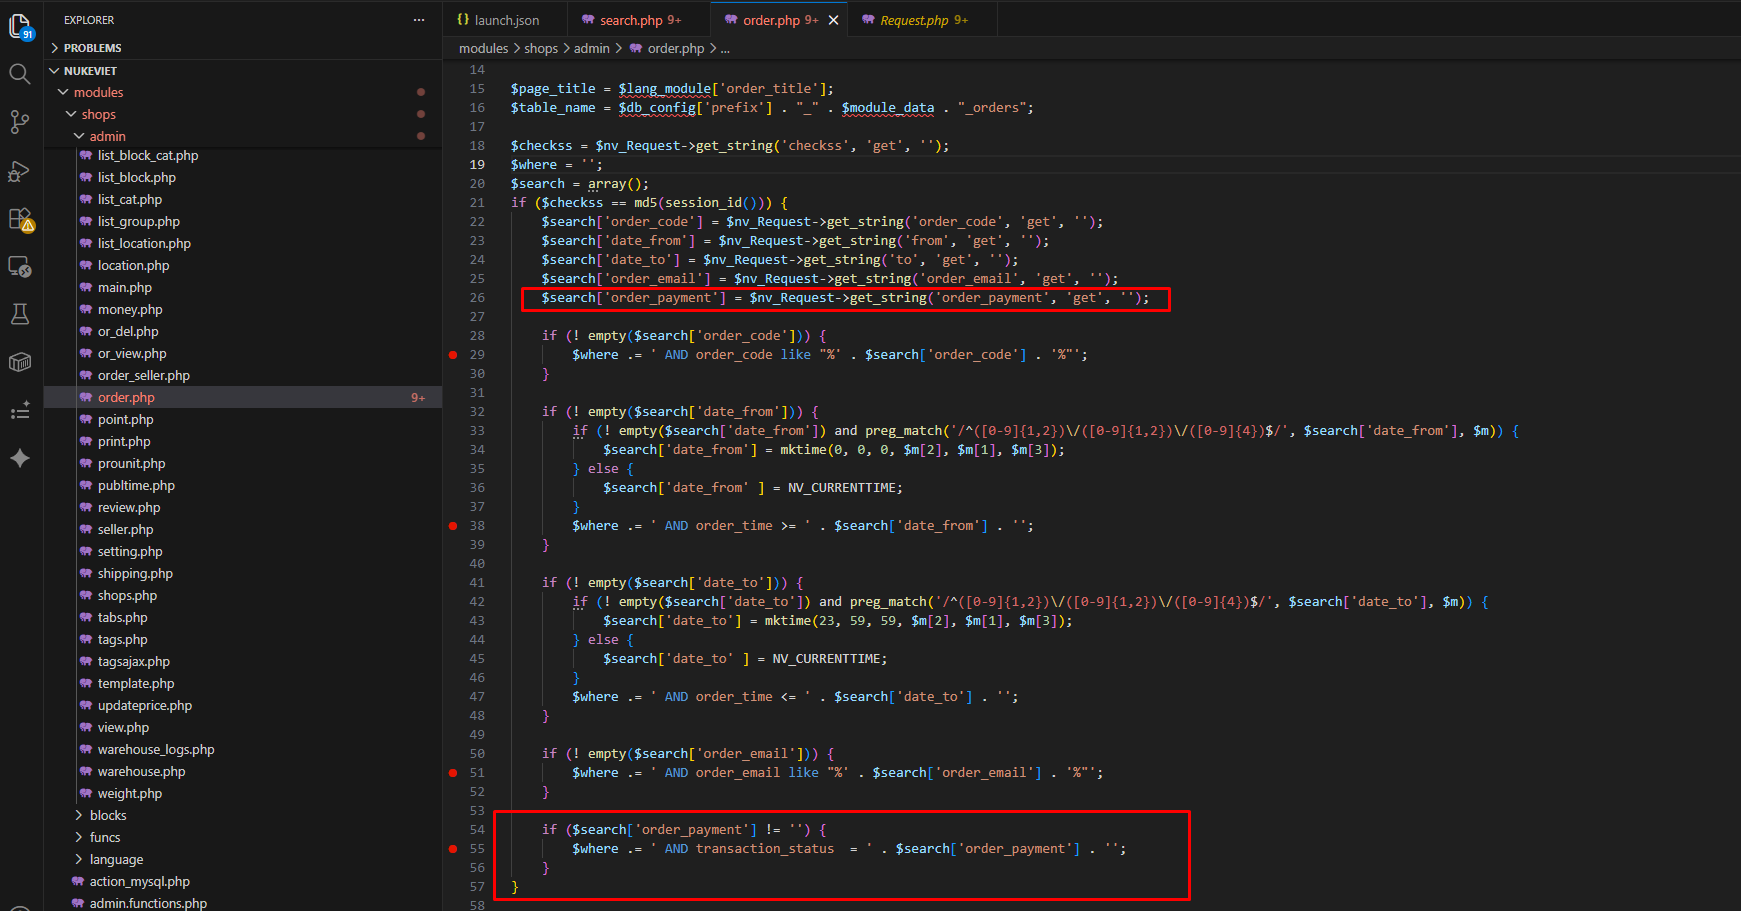Click the PHP icon beside weight.php
Viewport: 1741px width, 911px height.
[x=86, y=794]
